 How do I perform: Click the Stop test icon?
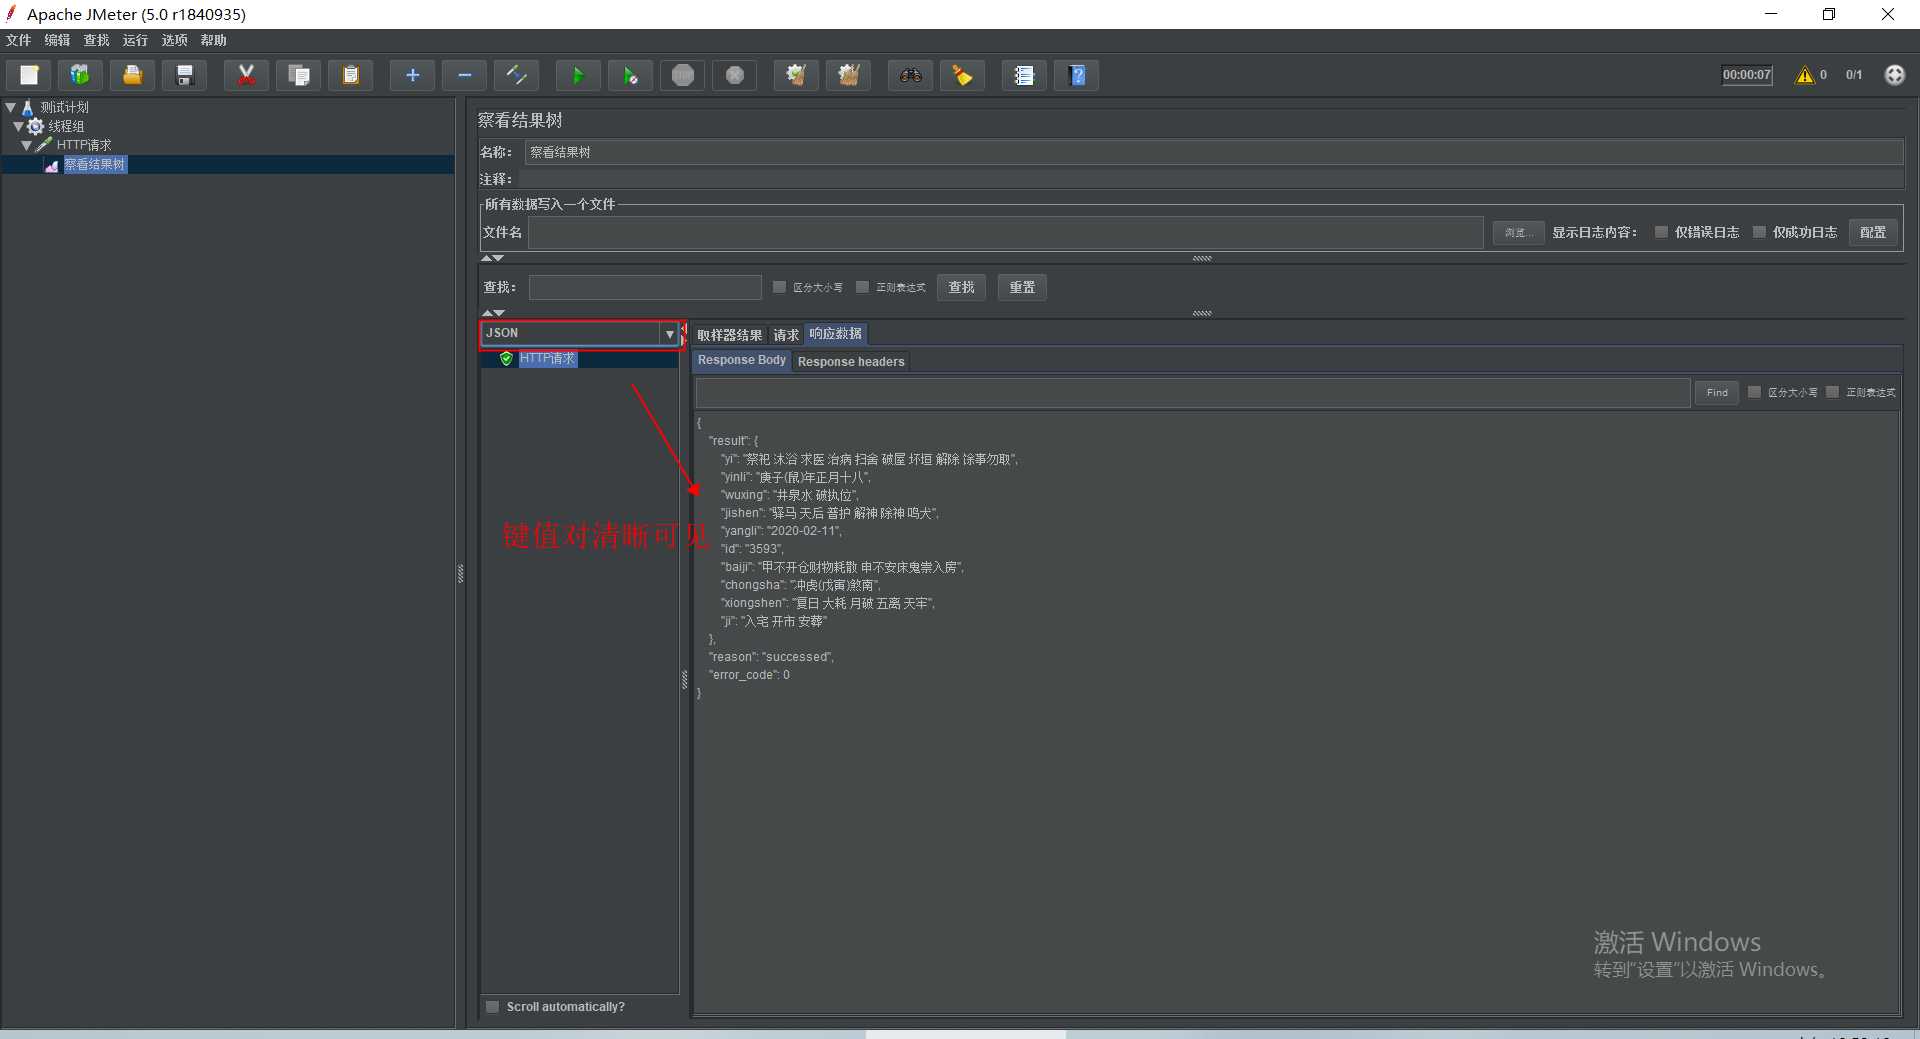683,75
